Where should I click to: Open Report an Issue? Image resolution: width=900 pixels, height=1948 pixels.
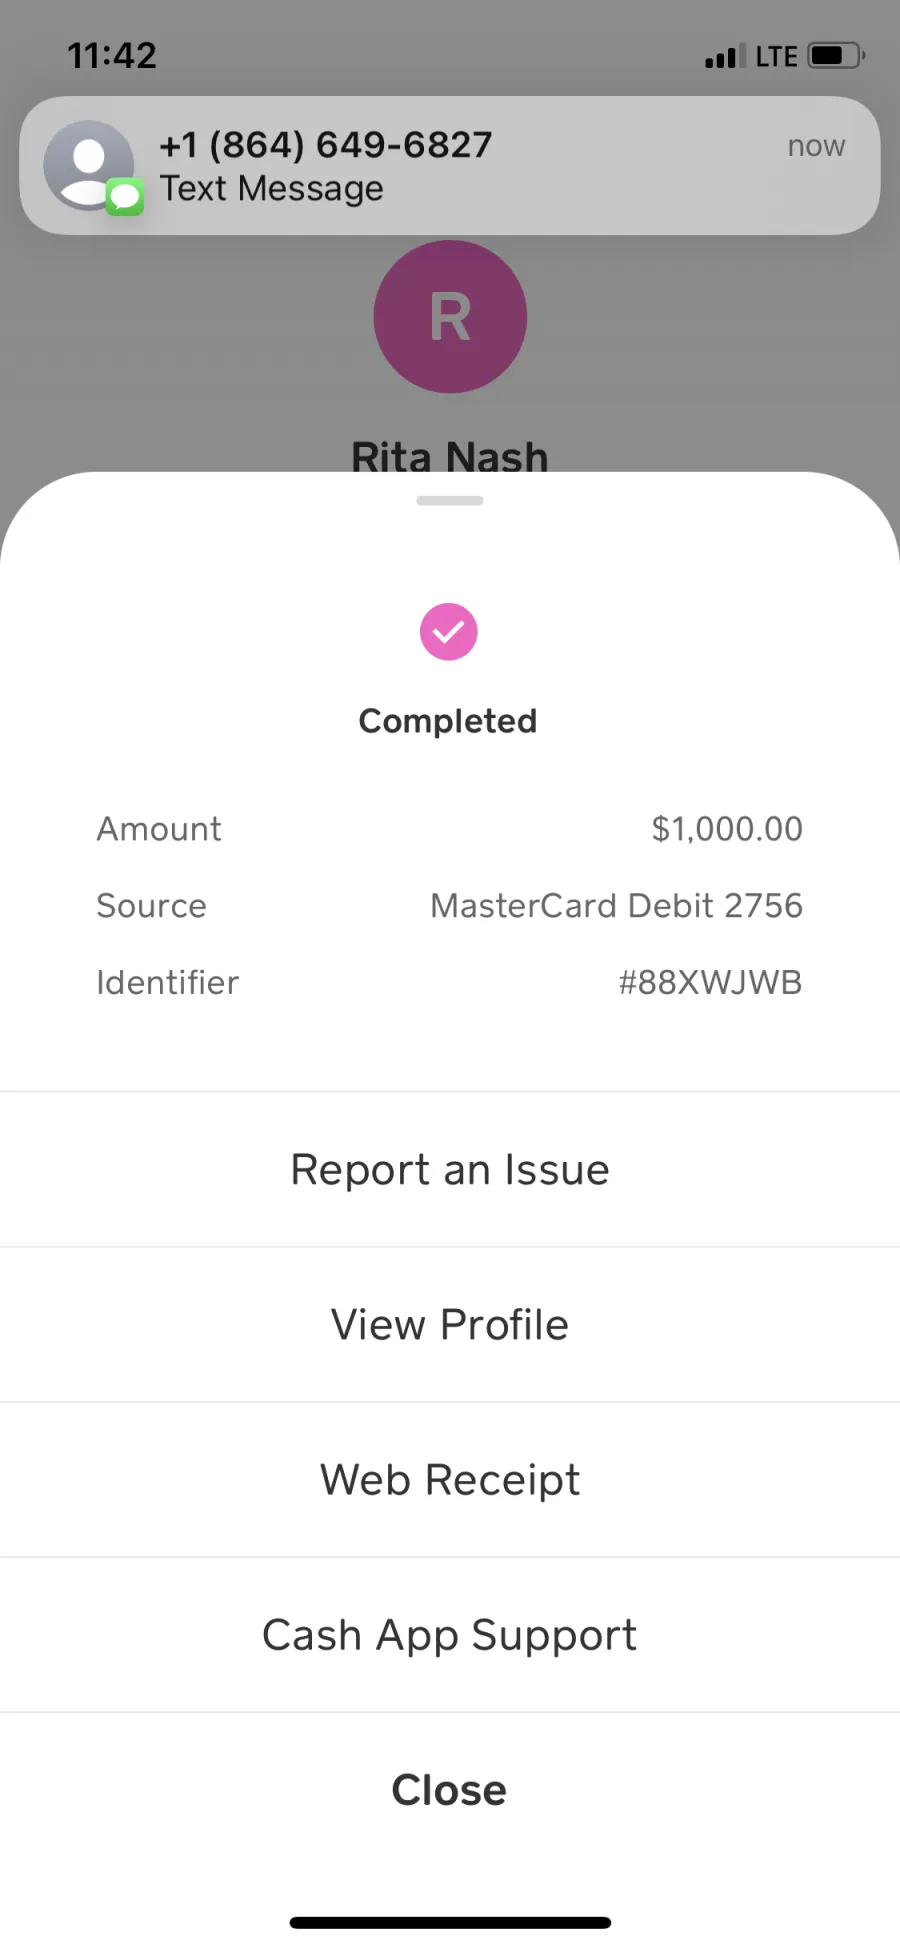point(450,1169)
